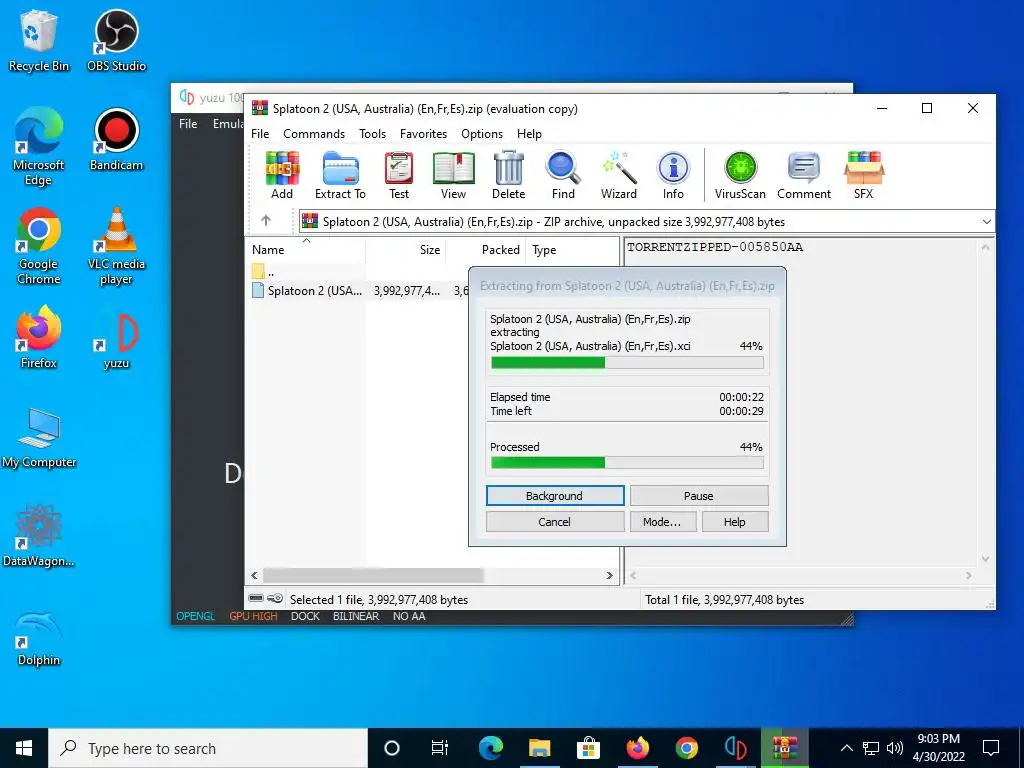Screen dimensions: 1024x768
Task: Click the Add toolbar icon in WinRAR
Action: (x=282, y=174)
